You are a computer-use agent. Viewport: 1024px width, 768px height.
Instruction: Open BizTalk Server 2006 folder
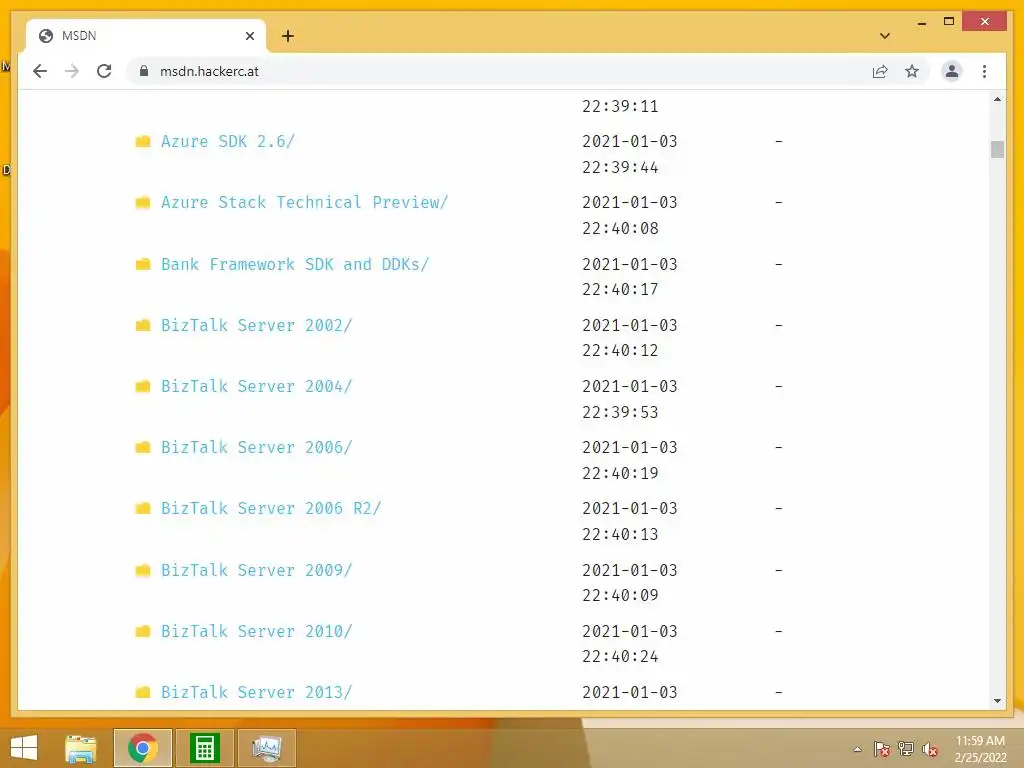[257, 447]
